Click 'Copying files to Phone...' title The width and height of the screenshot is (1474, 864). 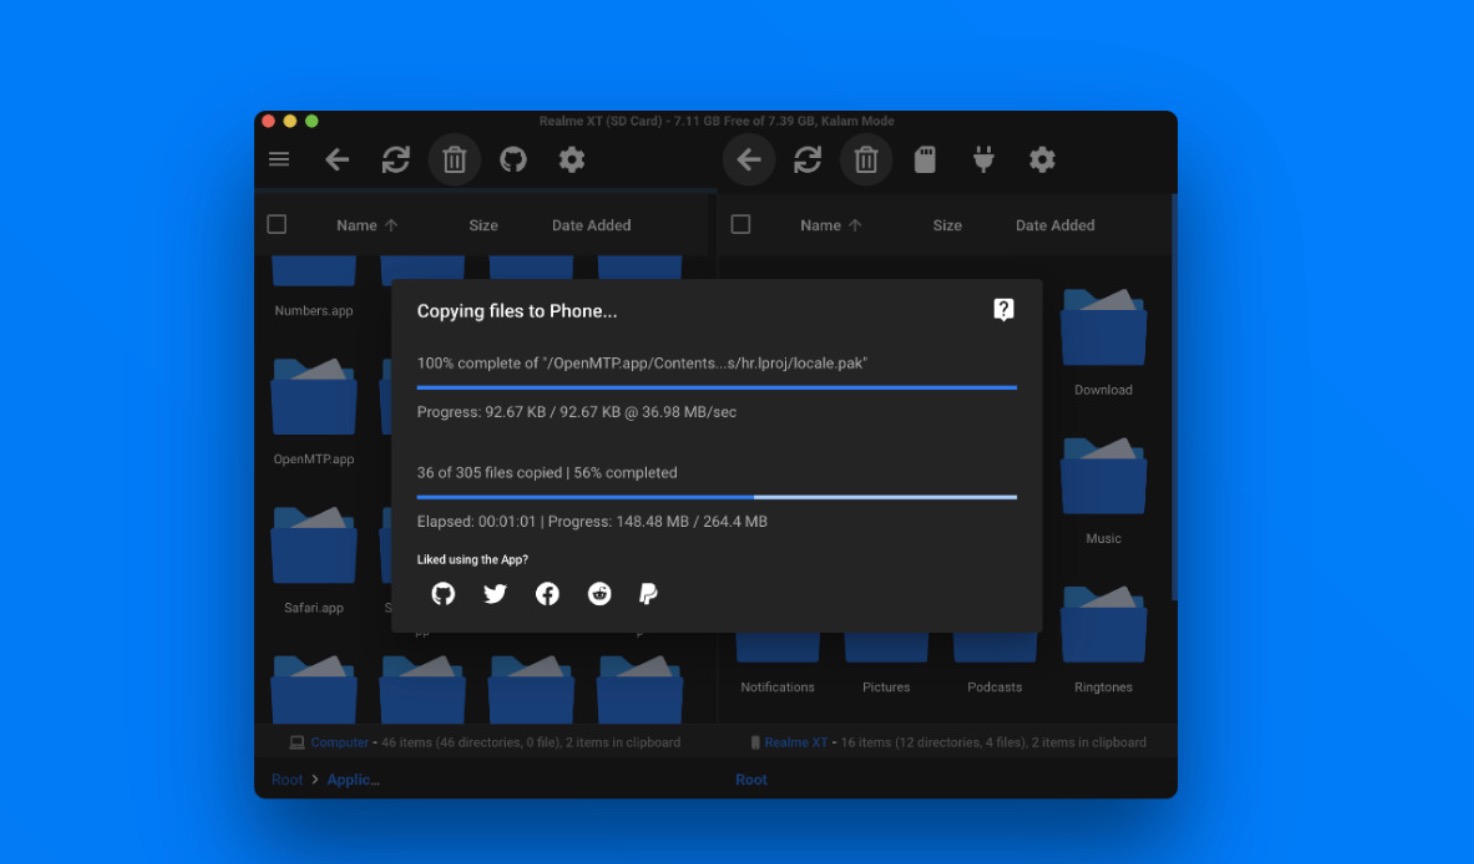coord(517,311)
